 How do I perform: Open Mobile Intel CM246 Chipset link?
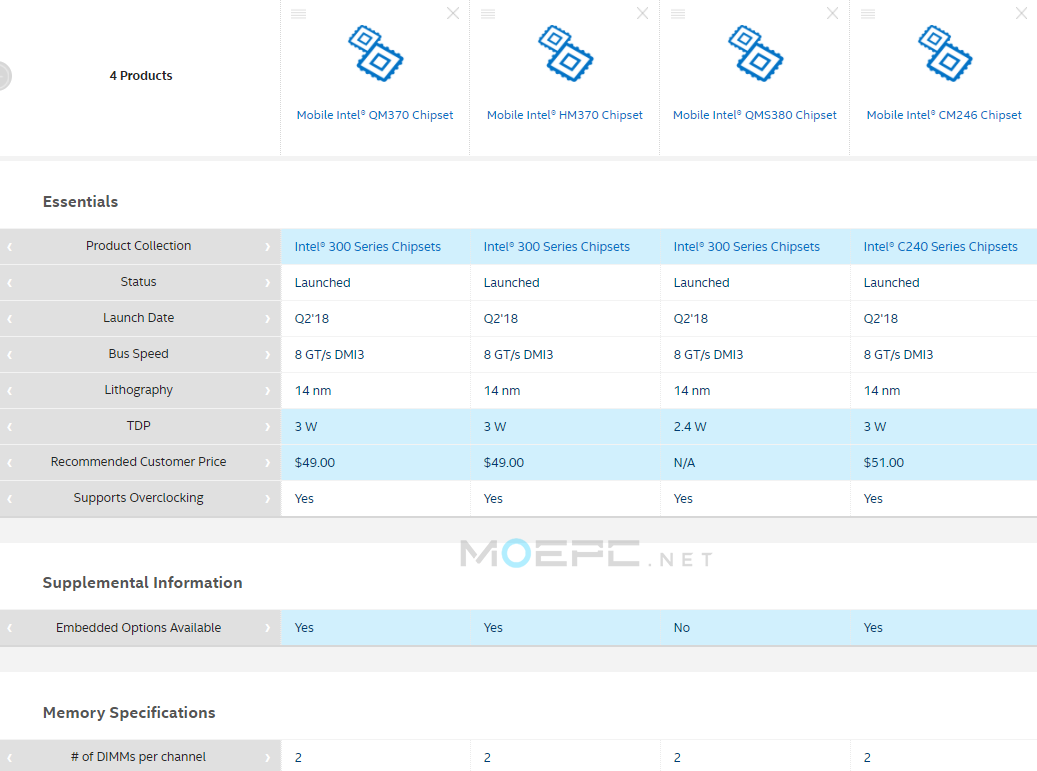pos(944,115)
